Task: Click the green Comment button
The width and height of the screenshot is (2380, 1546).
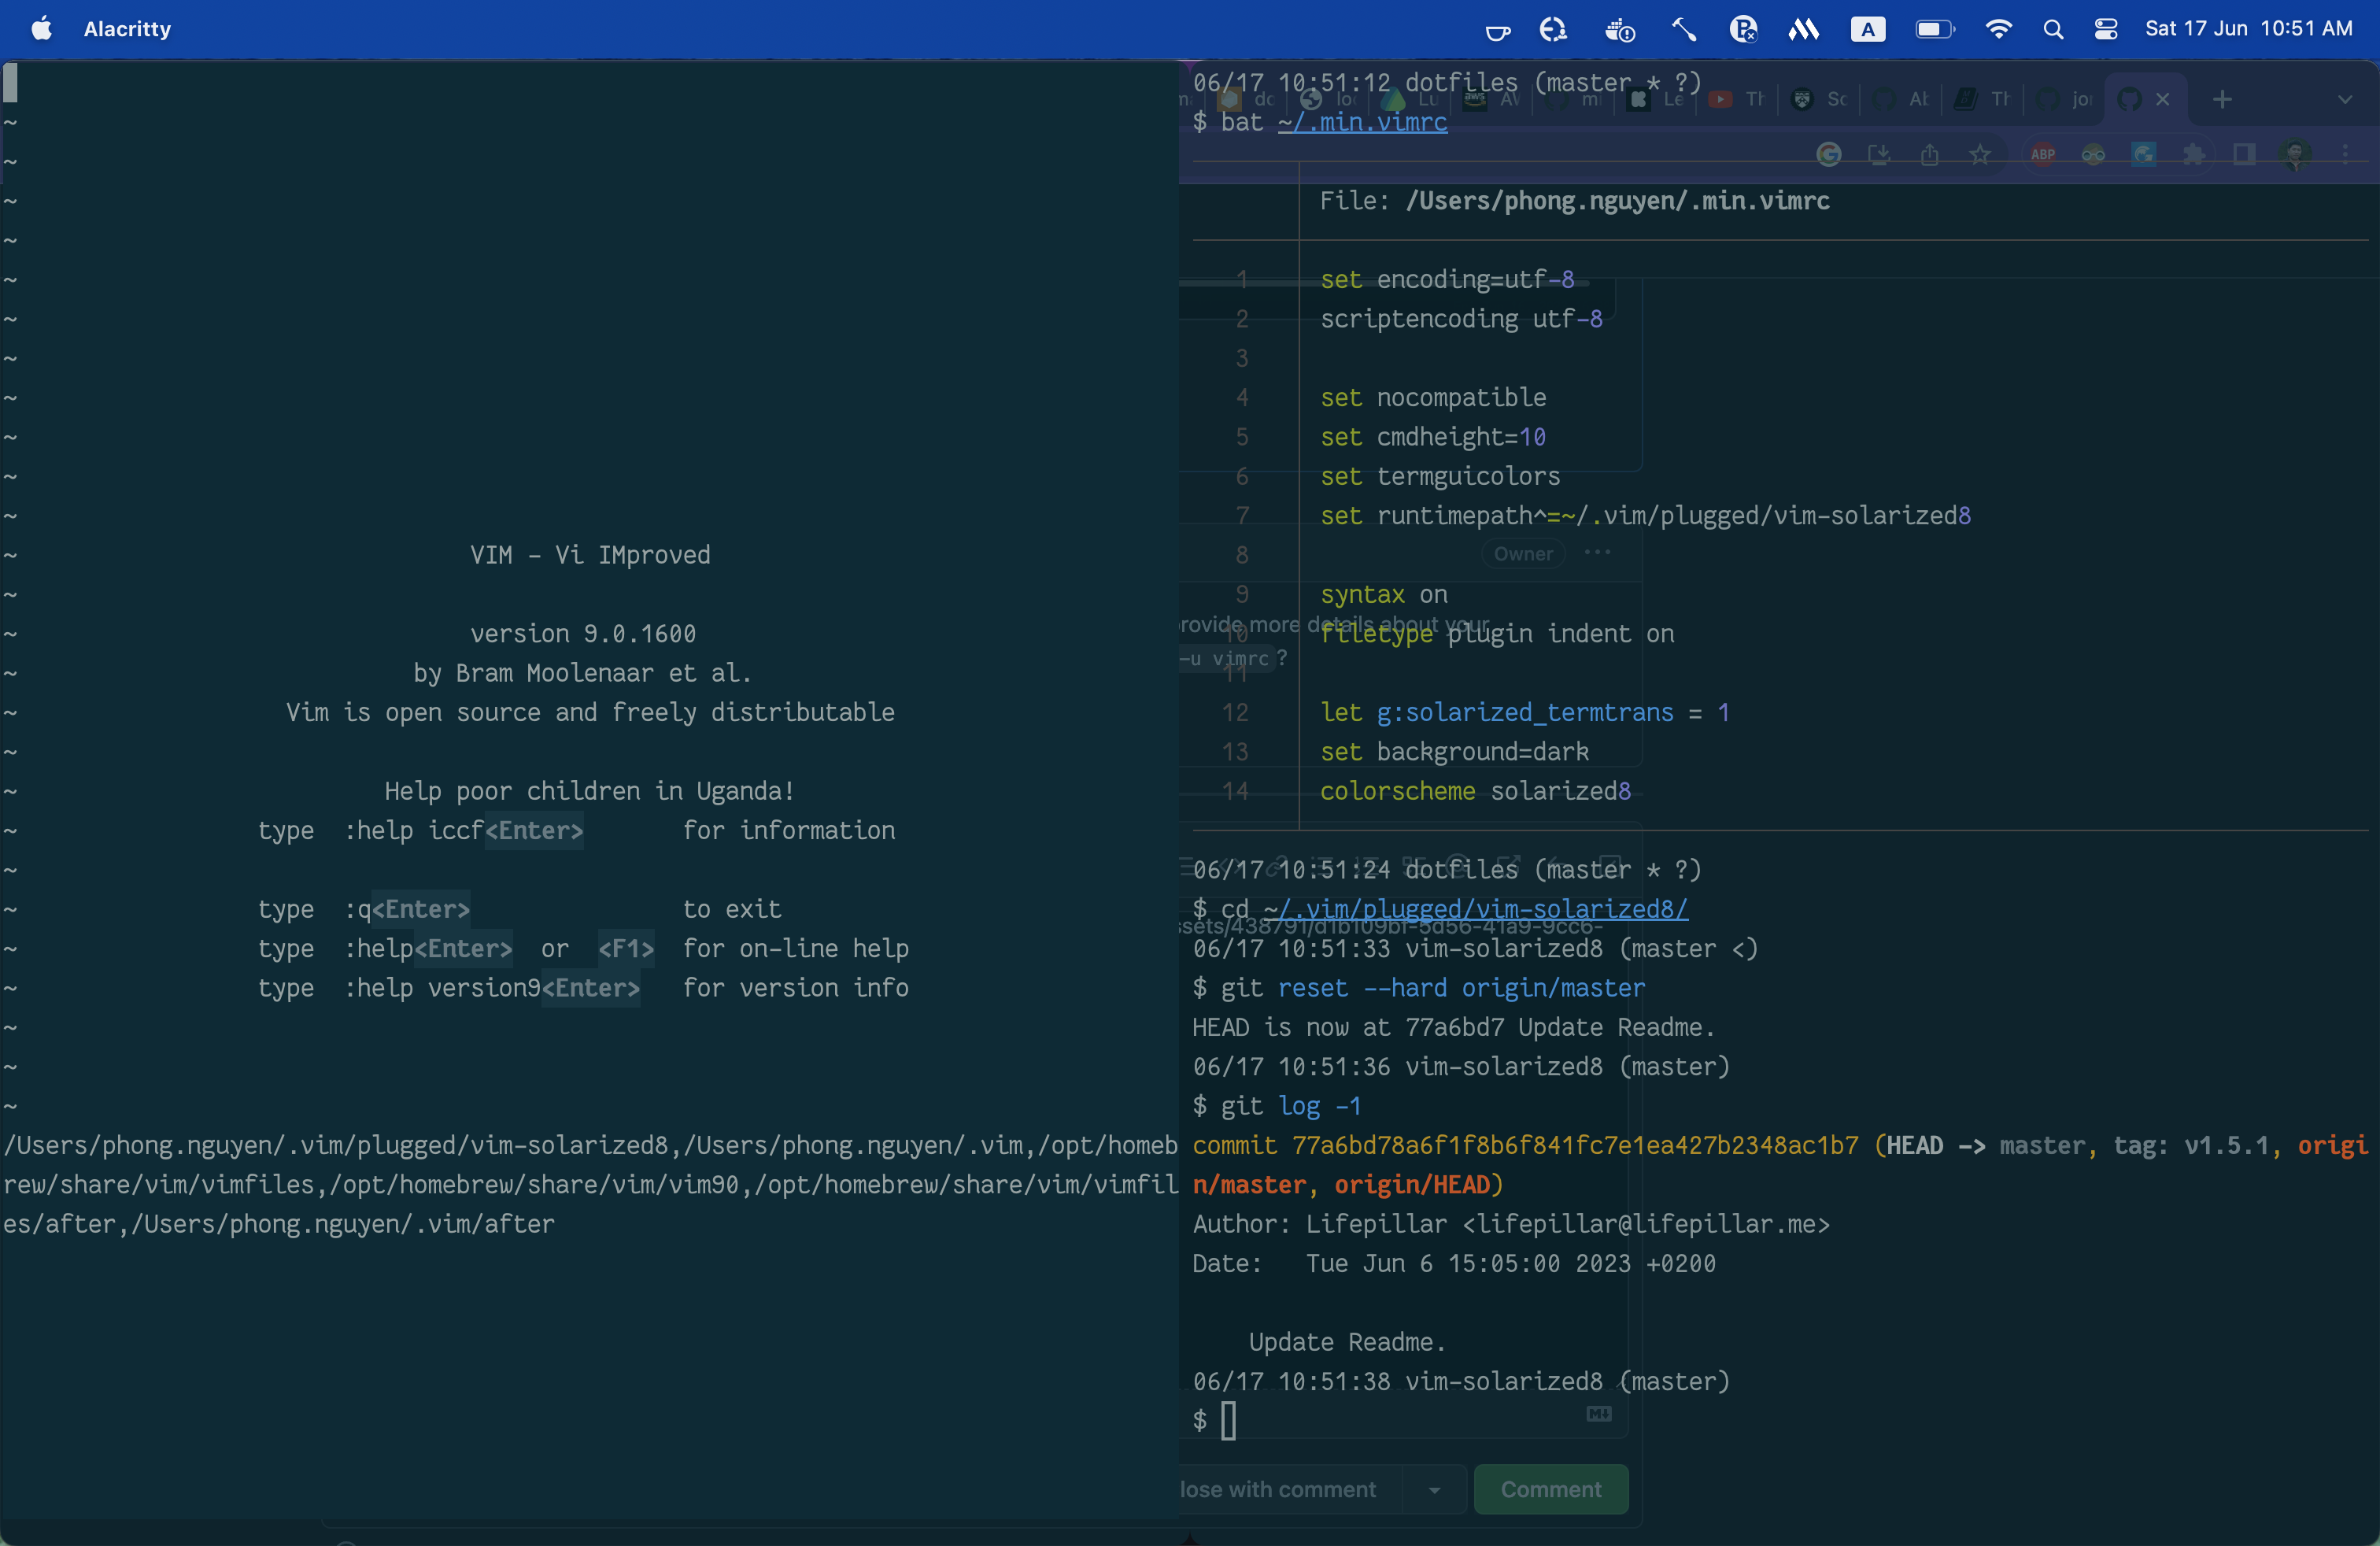Action: [1551, 1489]
